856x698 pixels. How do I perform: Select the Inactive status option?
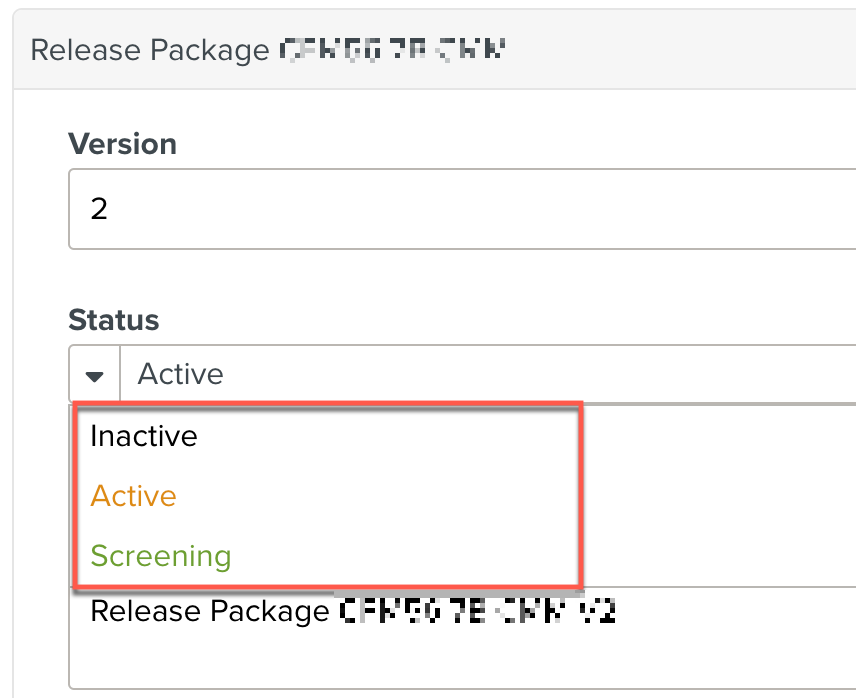tap(144, 436)
